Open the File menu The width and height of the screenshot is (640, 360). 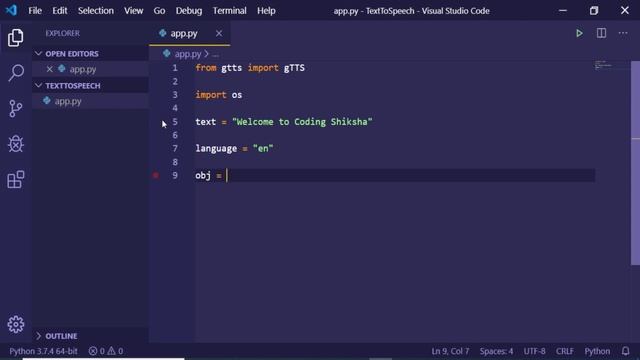click(x=35, y=11)
